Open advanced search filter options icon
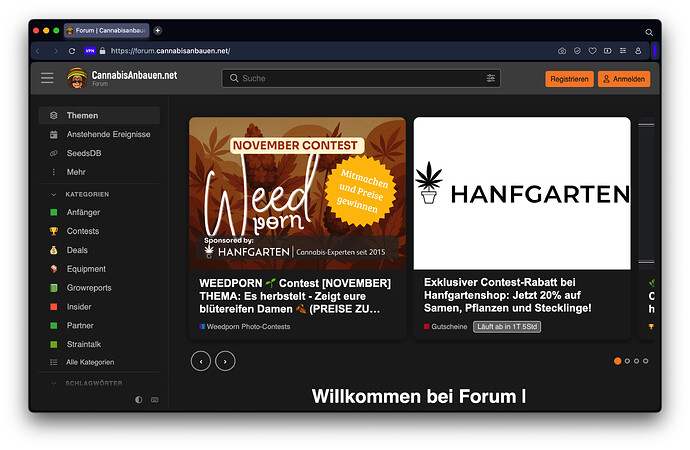Viewport: 690px width, 450px height. pyautogui.click(x=490, y=78)
